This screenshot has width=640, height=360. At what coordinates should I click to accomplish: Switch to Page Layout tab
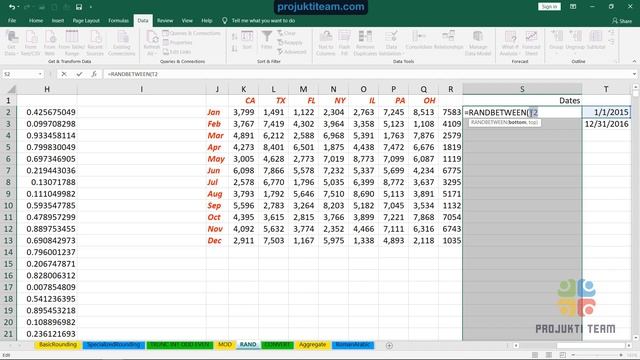coord(86,20)
